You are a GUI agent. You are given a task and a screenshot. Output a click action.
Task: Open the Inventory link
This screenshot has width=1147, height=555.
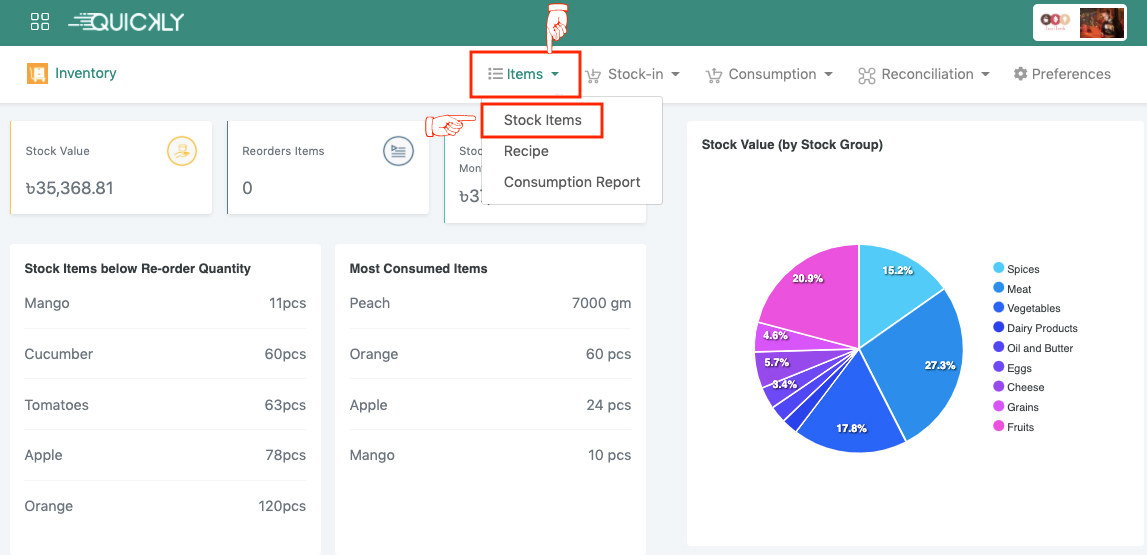(x=85, y=73)
